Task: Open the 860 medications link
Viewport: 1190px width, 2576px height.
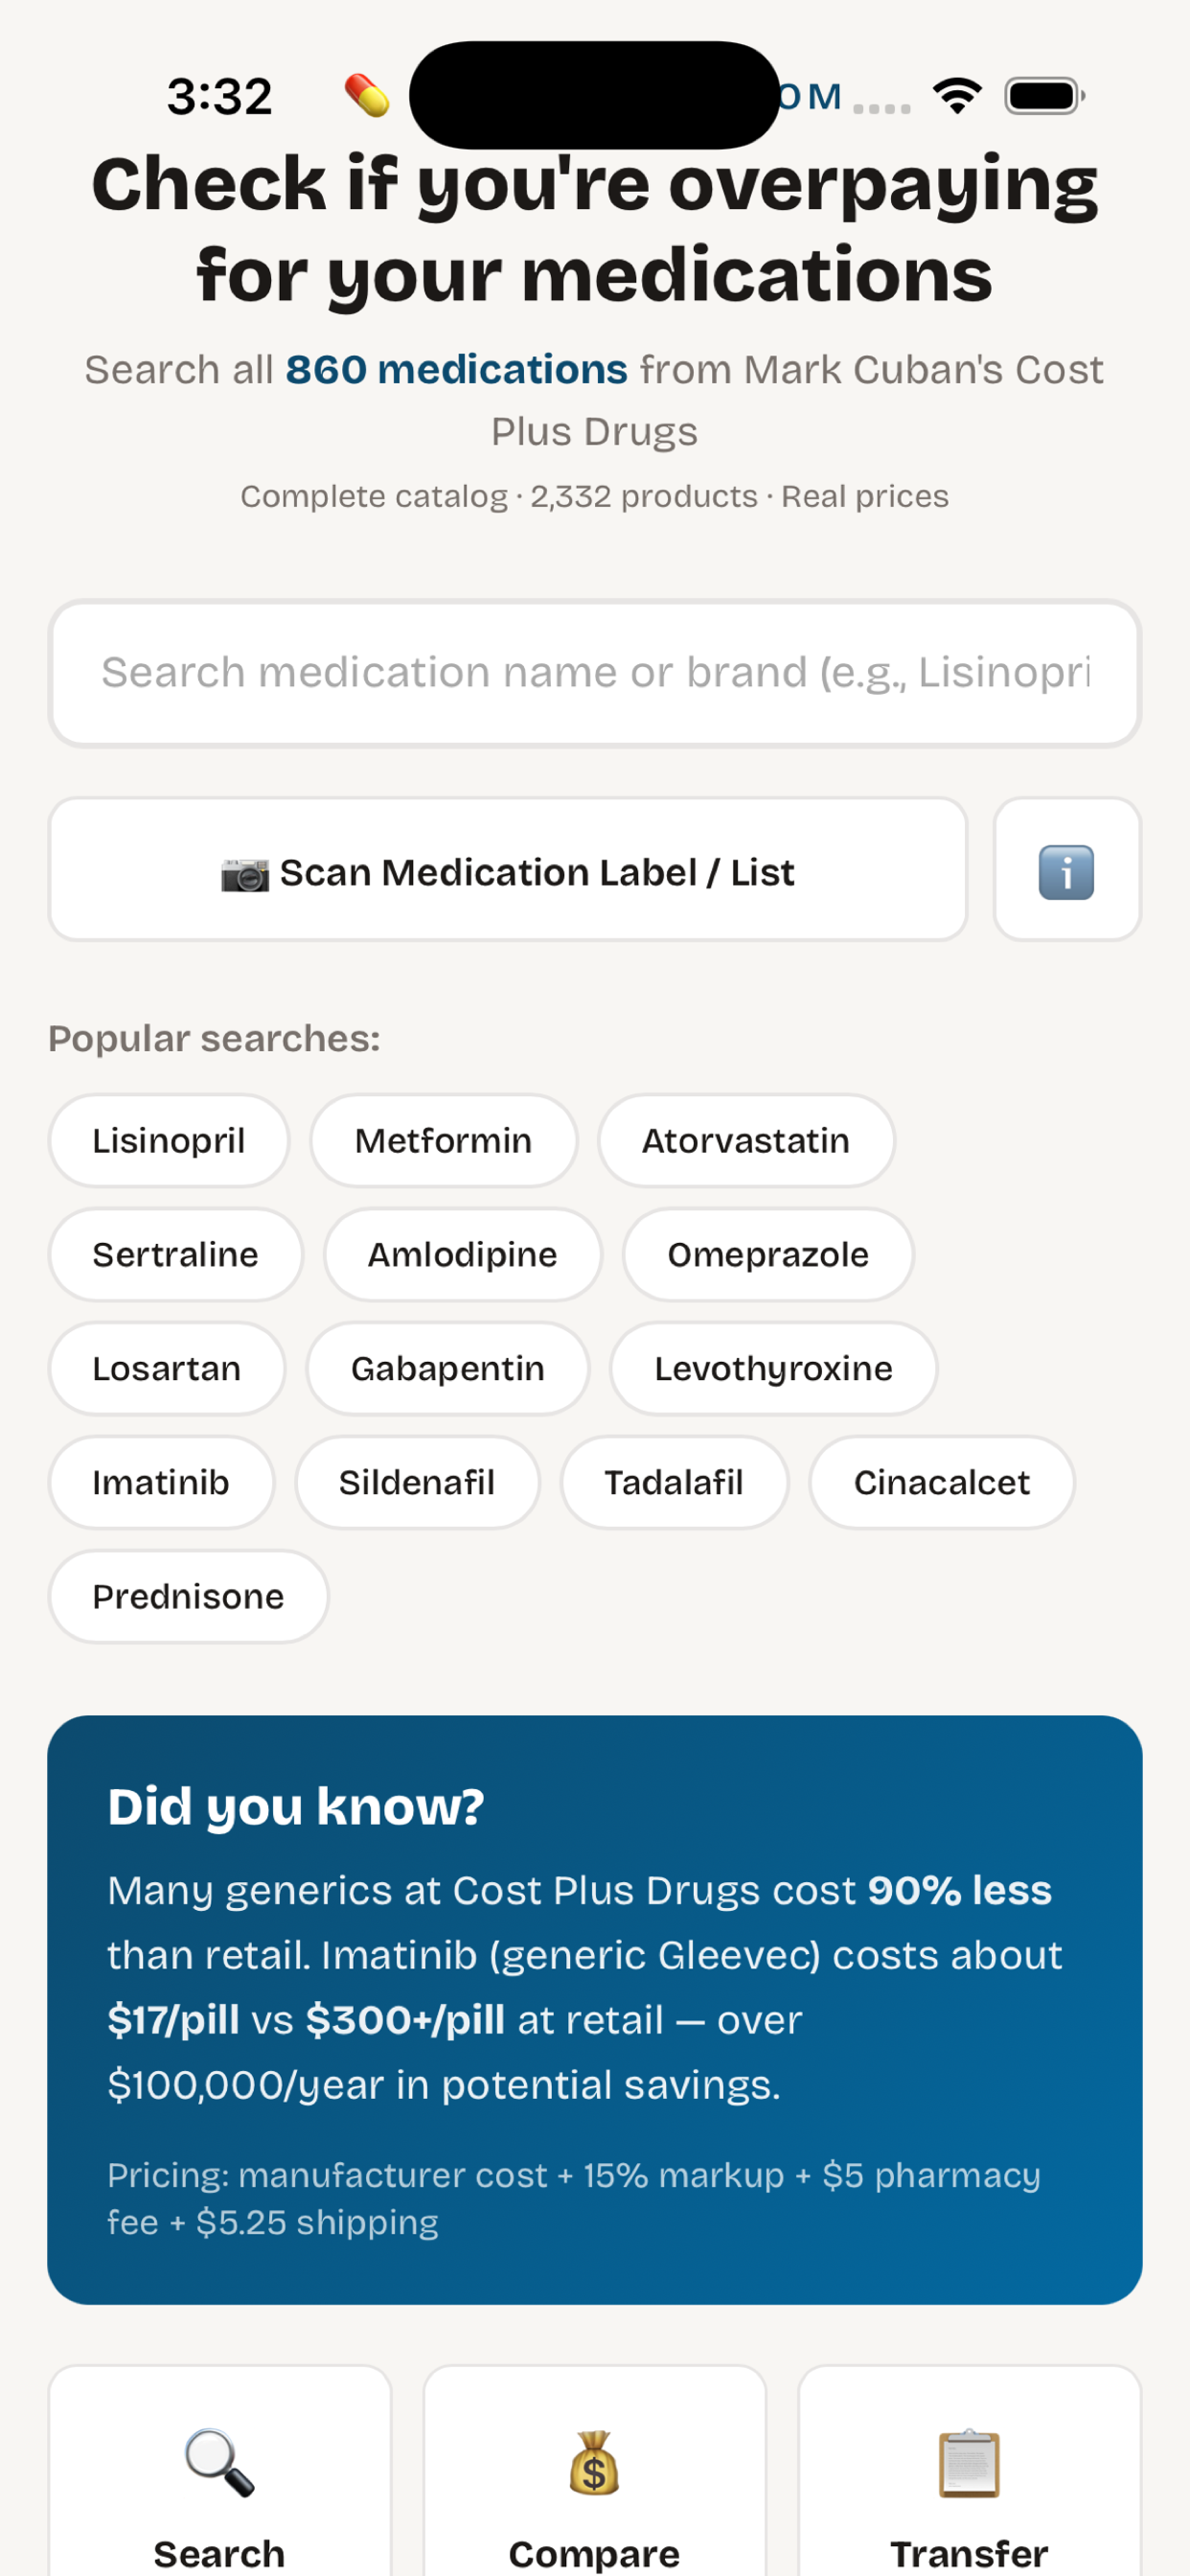Action: coord(456,370)
